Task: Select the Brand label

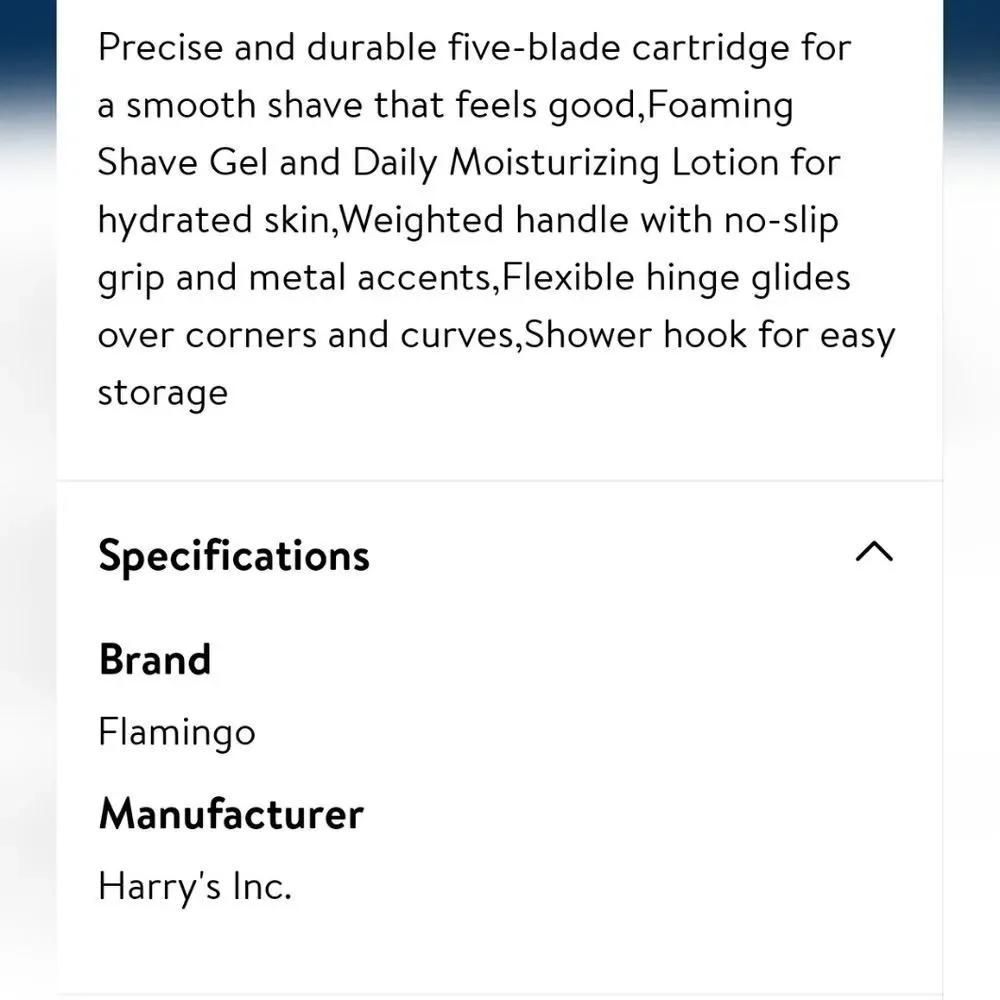Action: pos(155,659)
